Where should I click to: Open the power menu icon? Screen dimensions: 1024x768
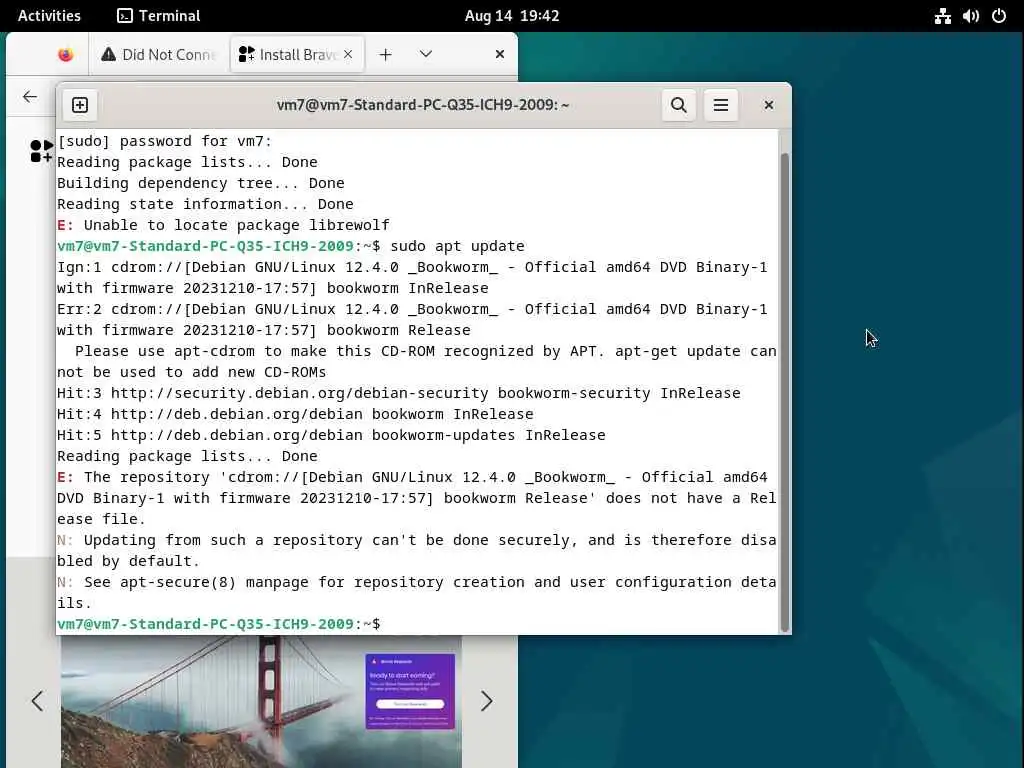point(999,16)
